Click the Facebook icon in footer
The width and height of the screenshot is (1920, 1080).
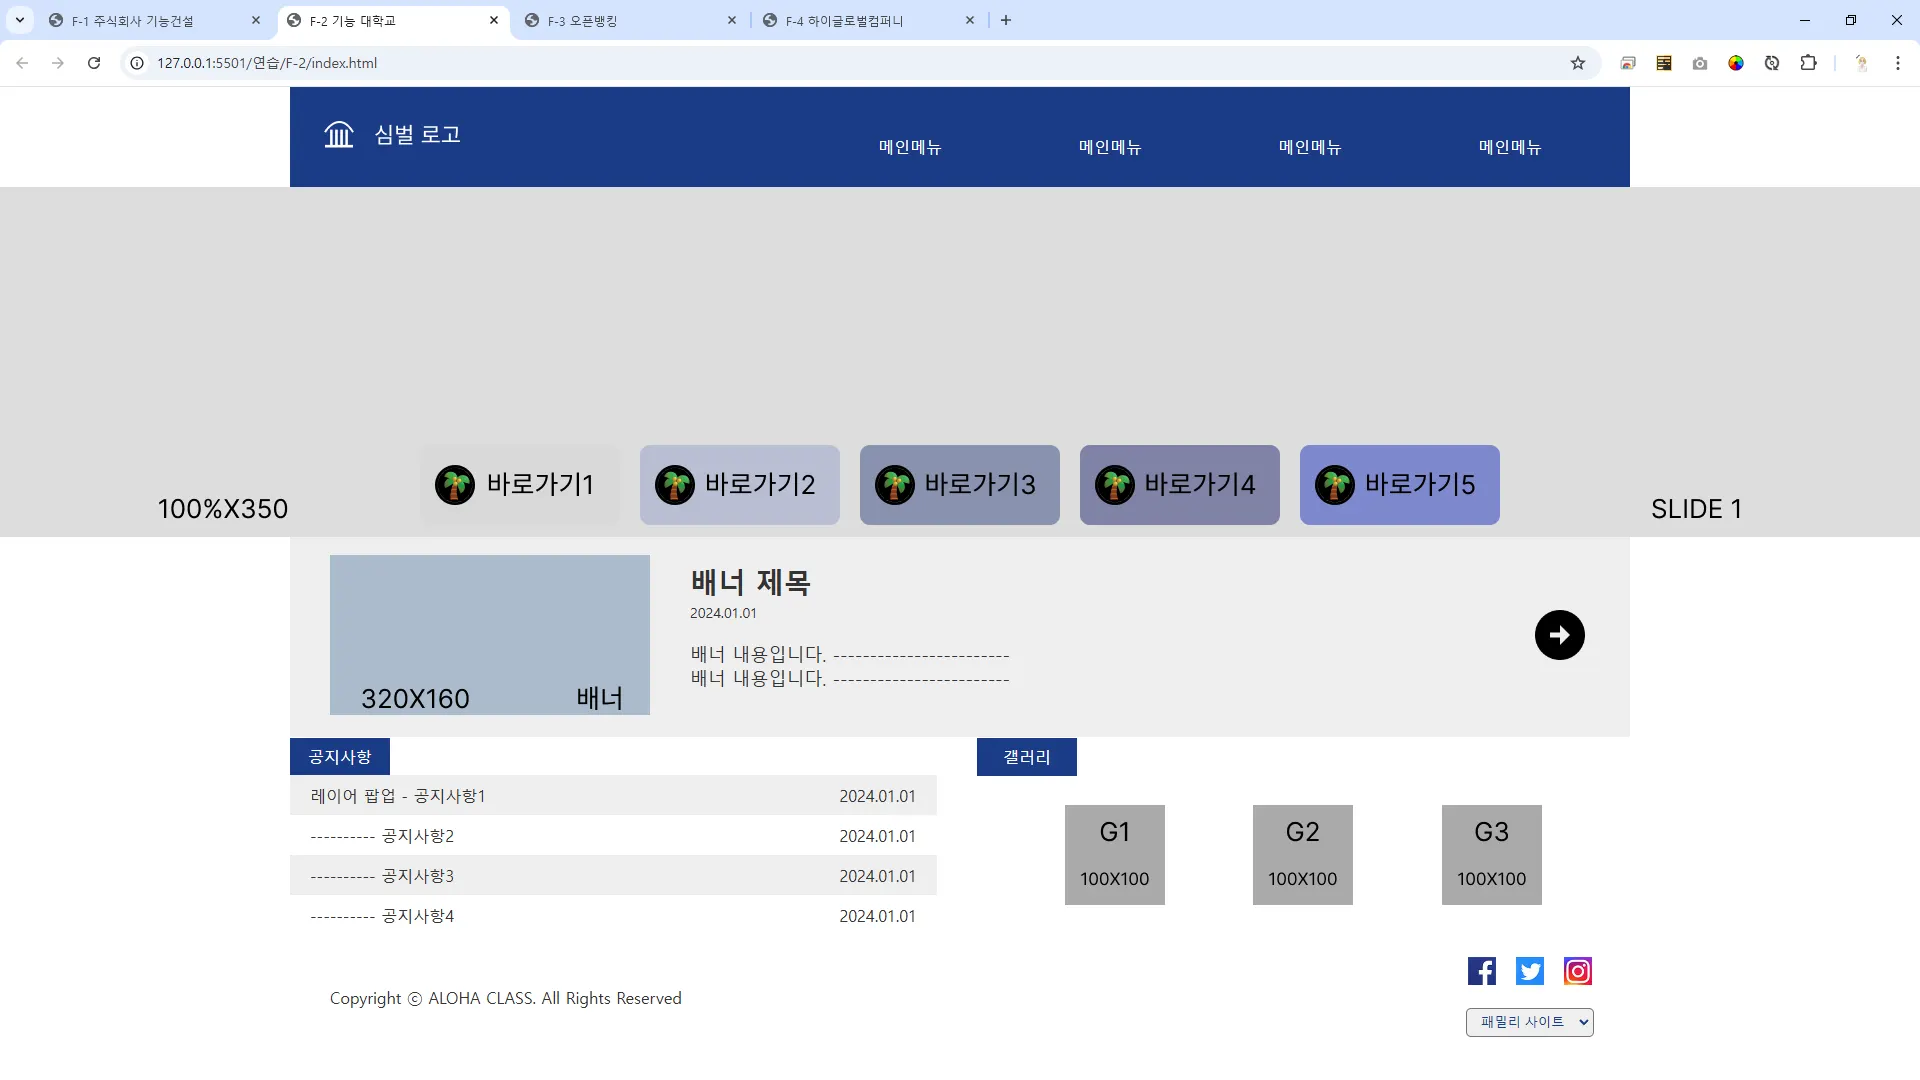click(1482, 971)
